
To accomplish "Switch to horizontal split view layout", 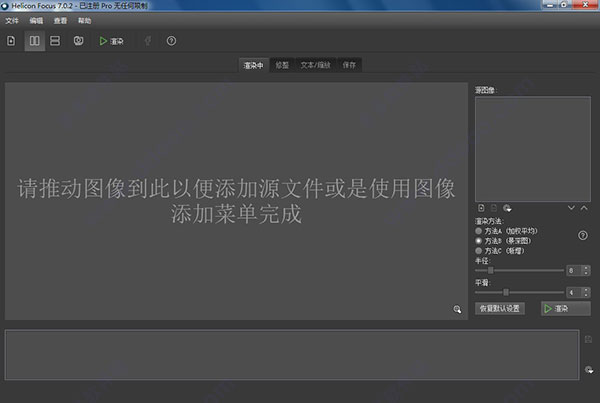I will pos(56,41).
